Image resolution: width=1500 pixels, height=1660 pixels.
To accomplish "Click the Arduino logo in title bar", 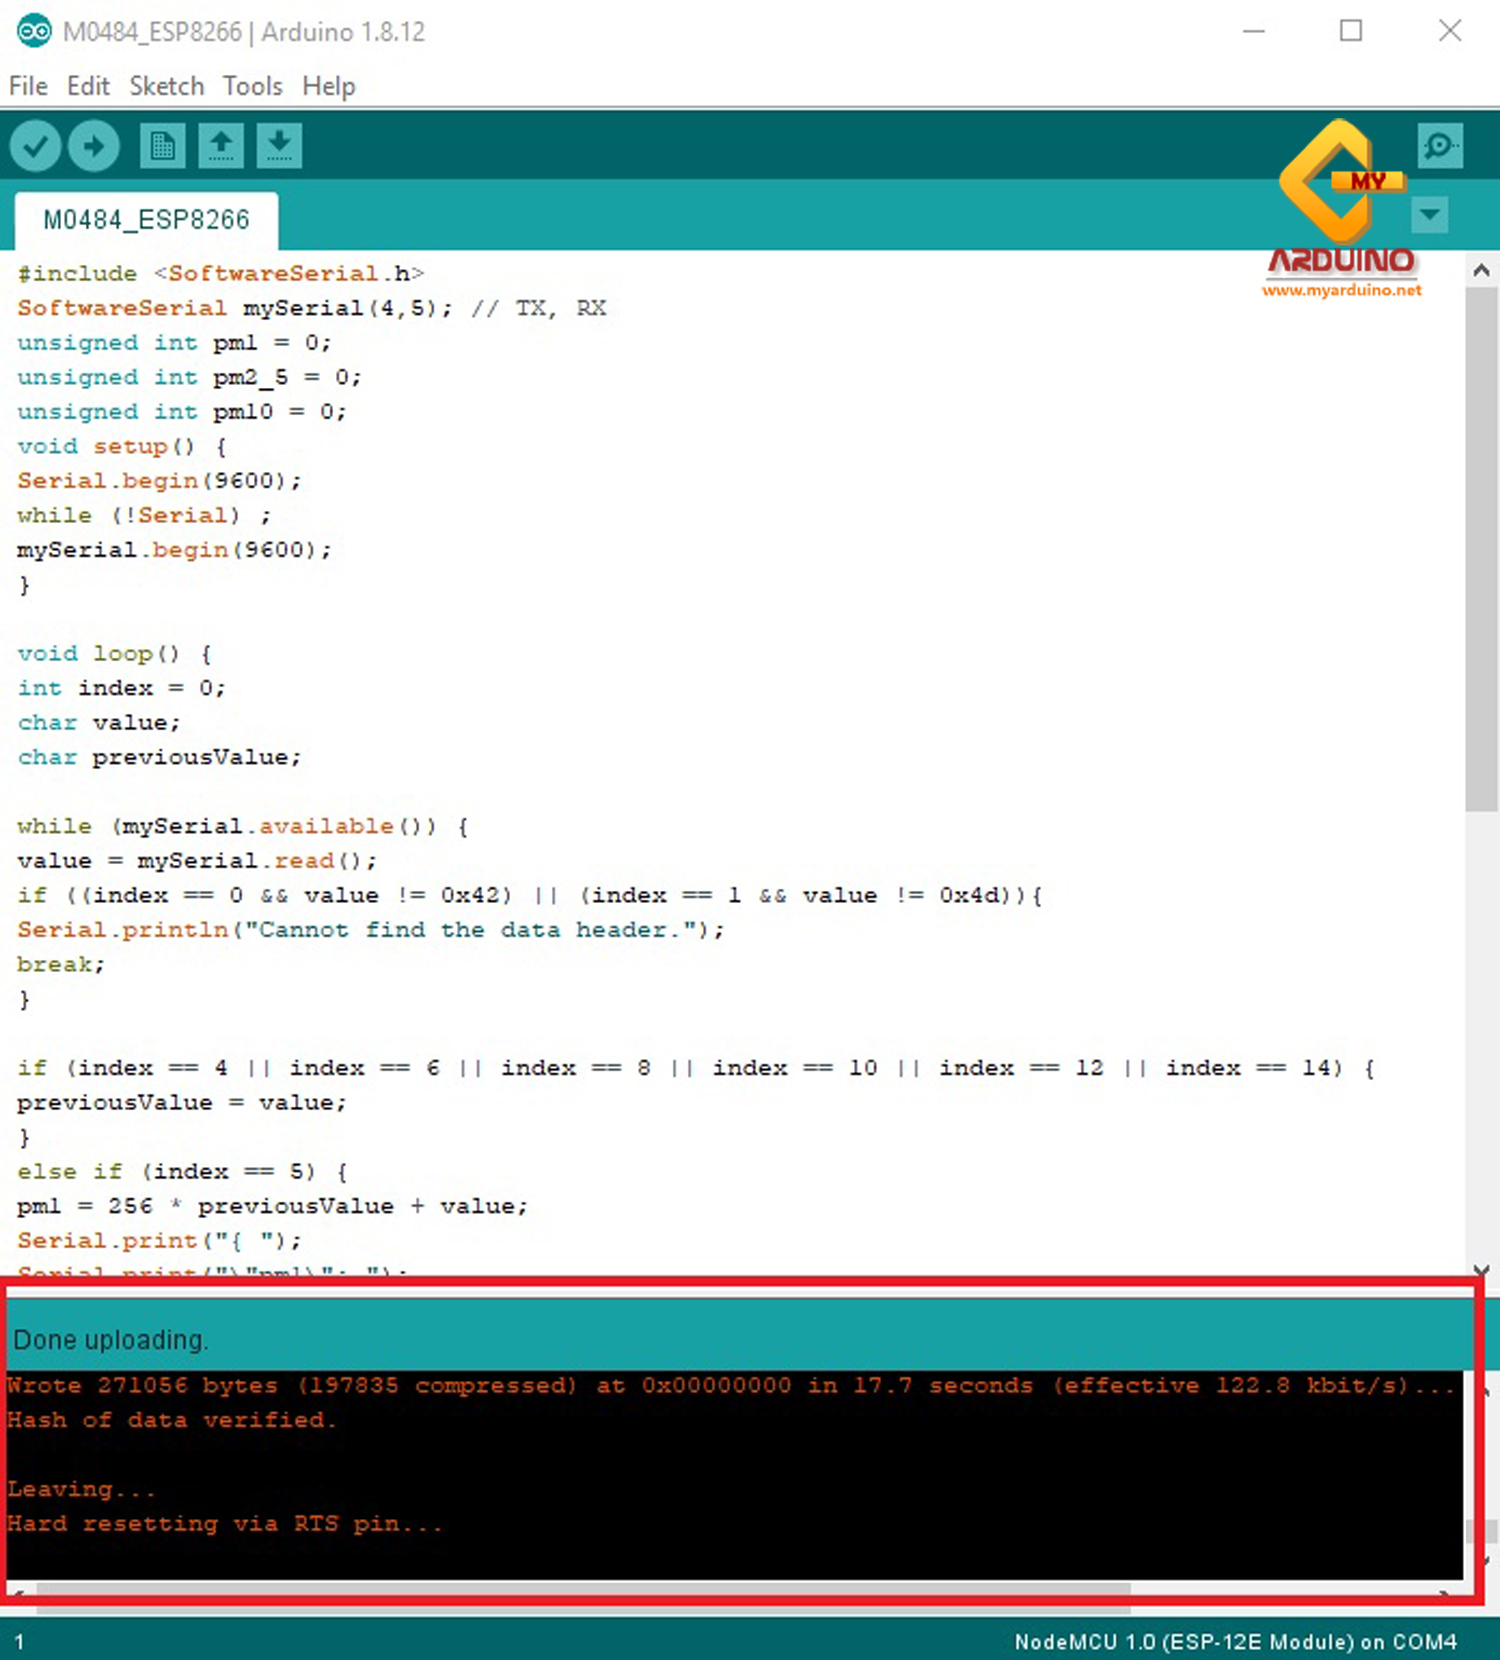I will 33,32.
